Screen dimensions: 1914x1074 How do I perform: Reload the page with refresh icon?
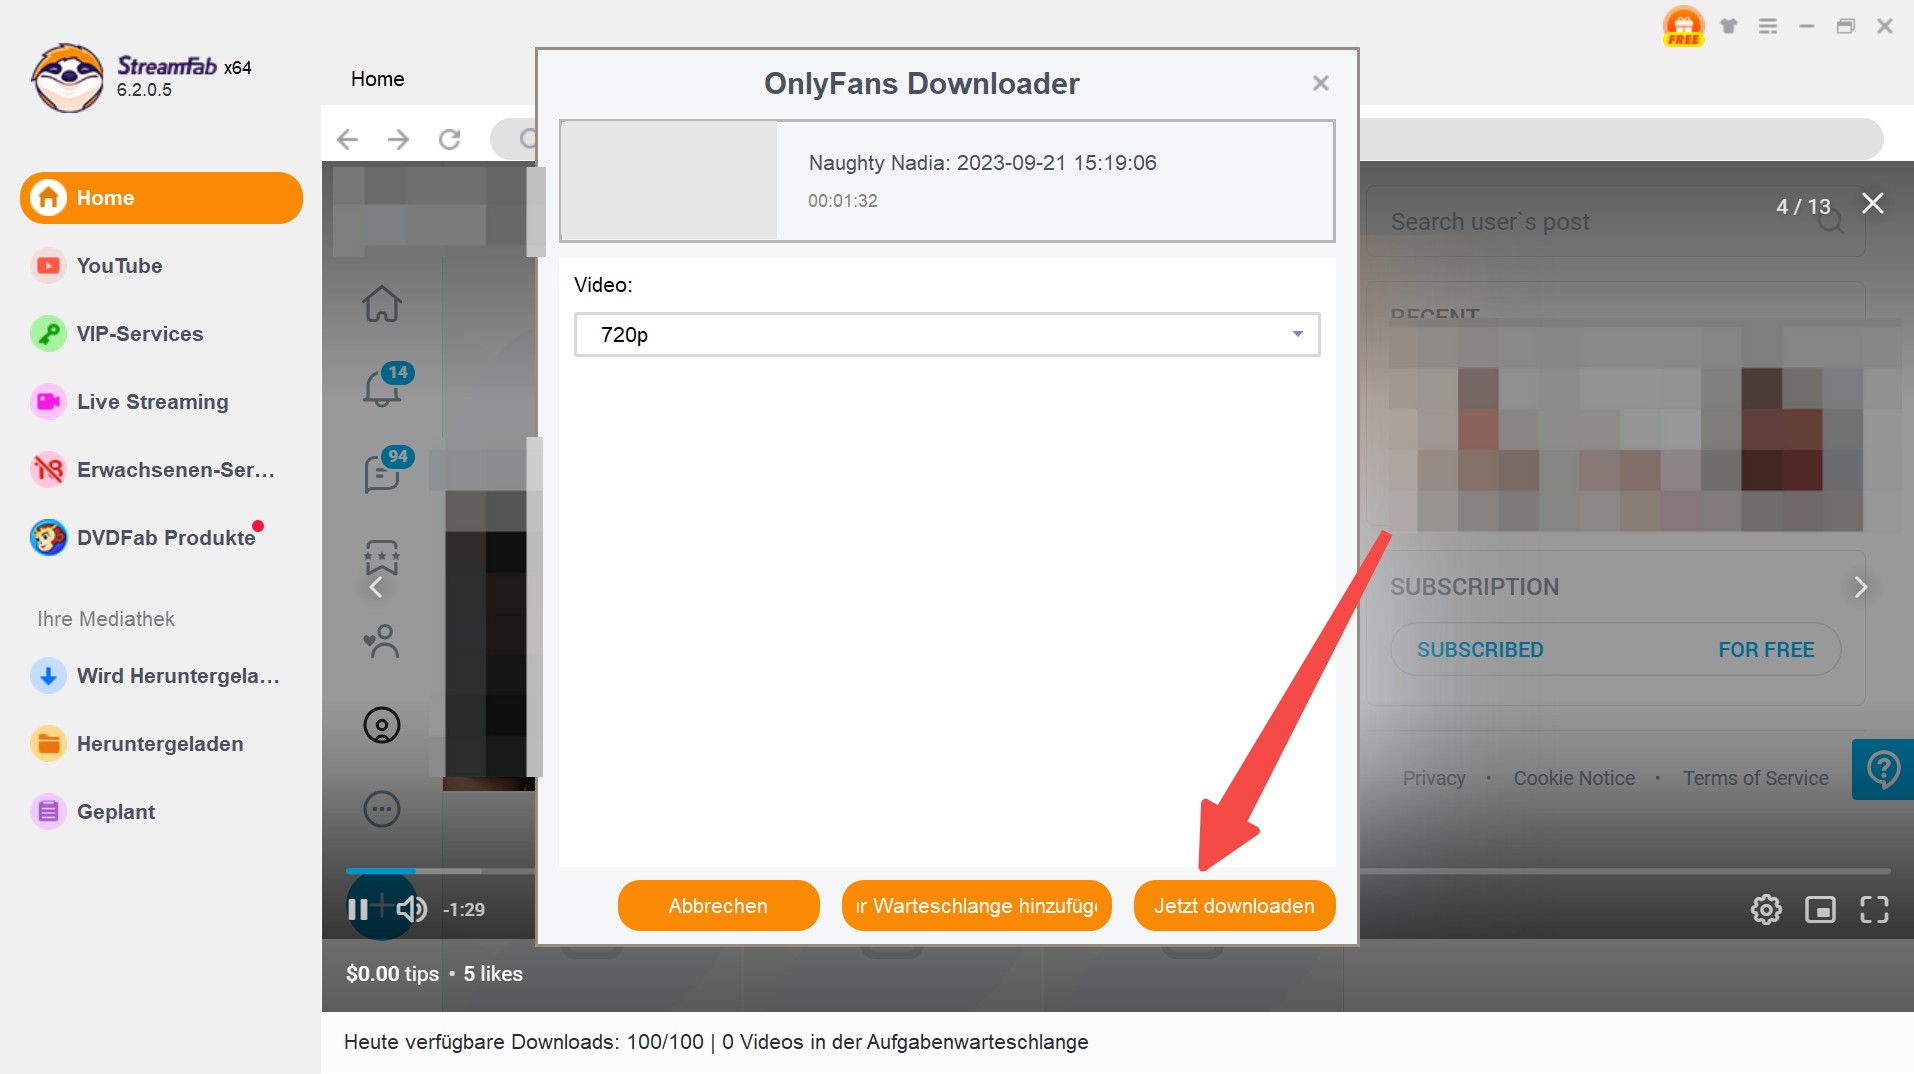coord(450,139)
